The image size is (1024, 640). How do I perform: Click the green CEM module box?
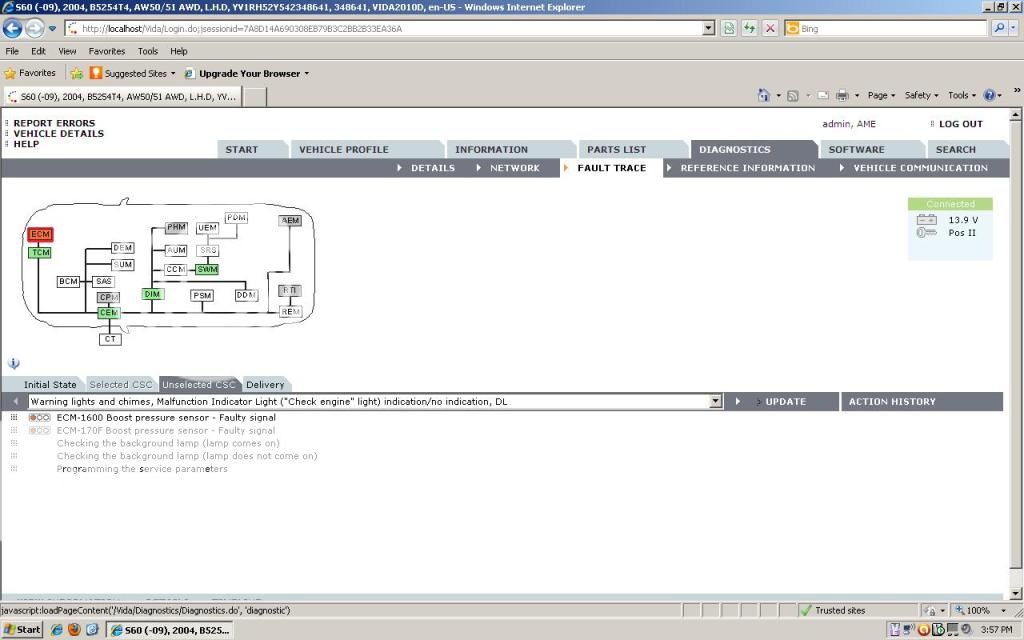109,313
